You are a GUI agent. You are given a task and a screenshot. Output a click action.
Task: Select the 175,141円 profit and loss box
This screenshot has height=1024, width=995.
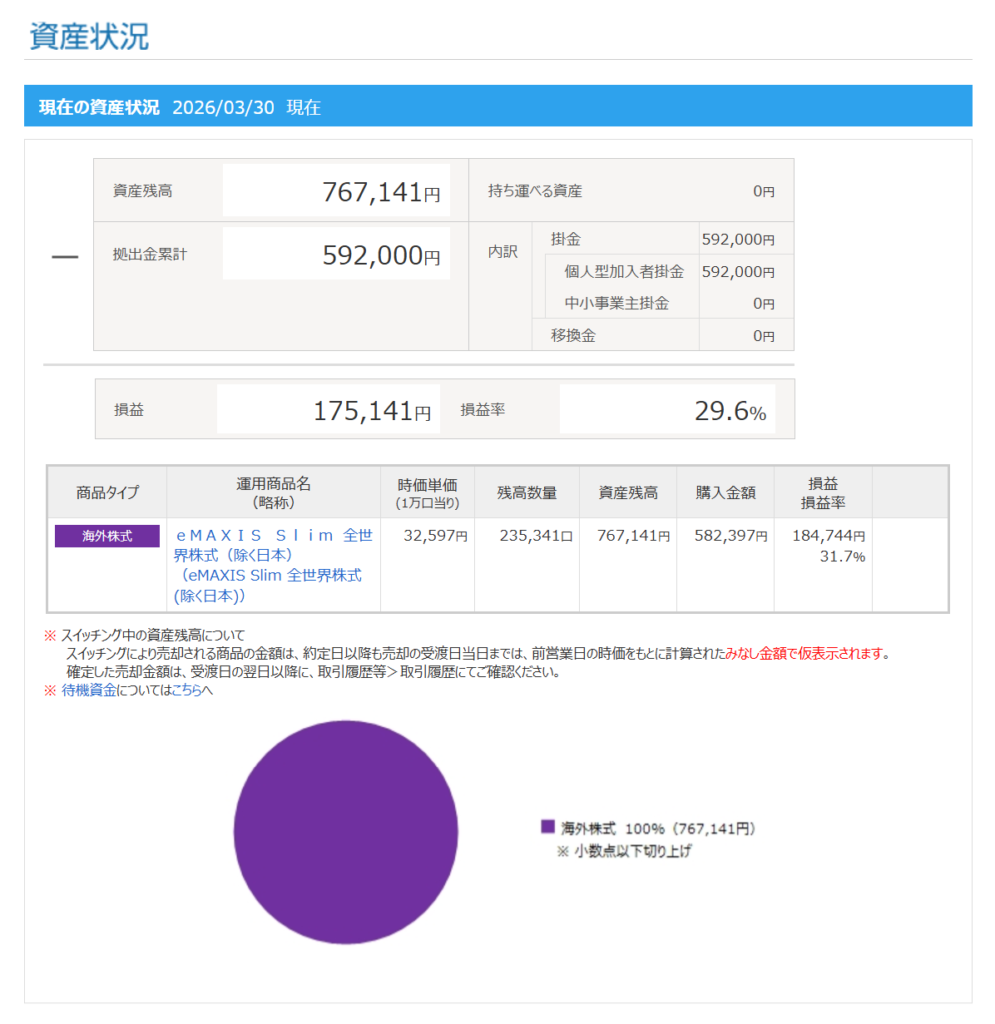[328, 409]
